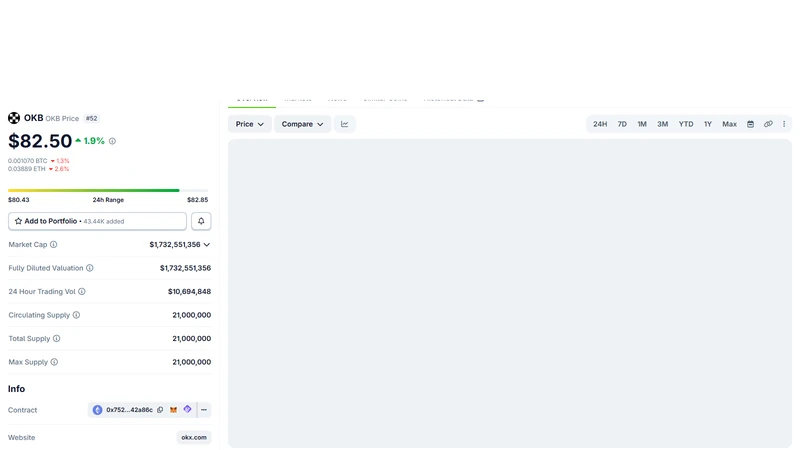800x450 pixels.
Task: Copy the contract address with copy icon
Action: pyautogui.click(x=160, y=410)
